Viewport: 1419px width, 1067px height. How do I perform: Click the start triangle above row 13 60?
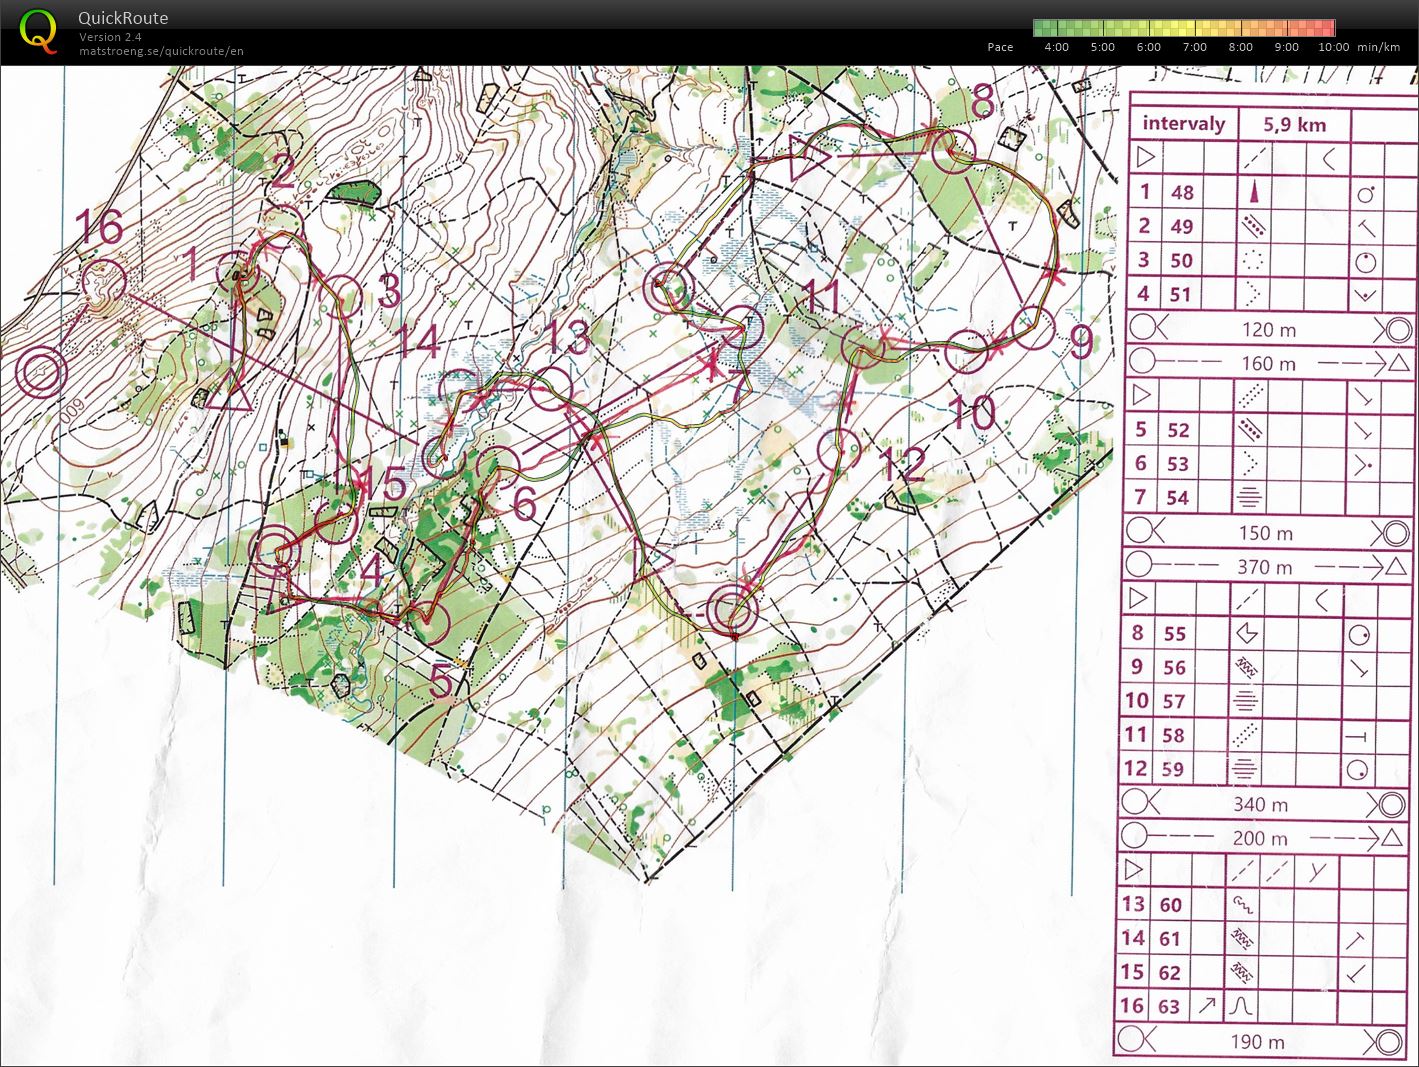click(1134, 868)
